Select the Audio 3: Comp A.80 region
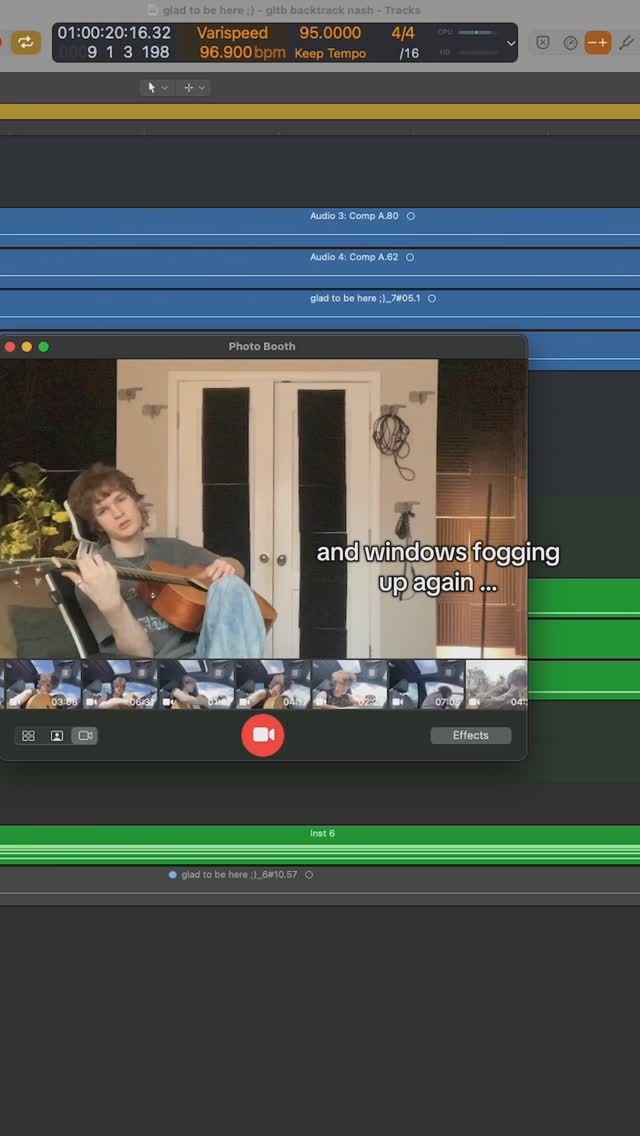The height and width of the screenshot is (1136, 640). (x=354, y=221)
